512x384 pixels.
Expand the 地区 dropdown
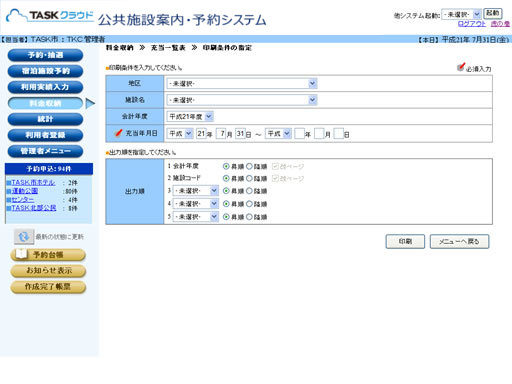click(242, 83)
